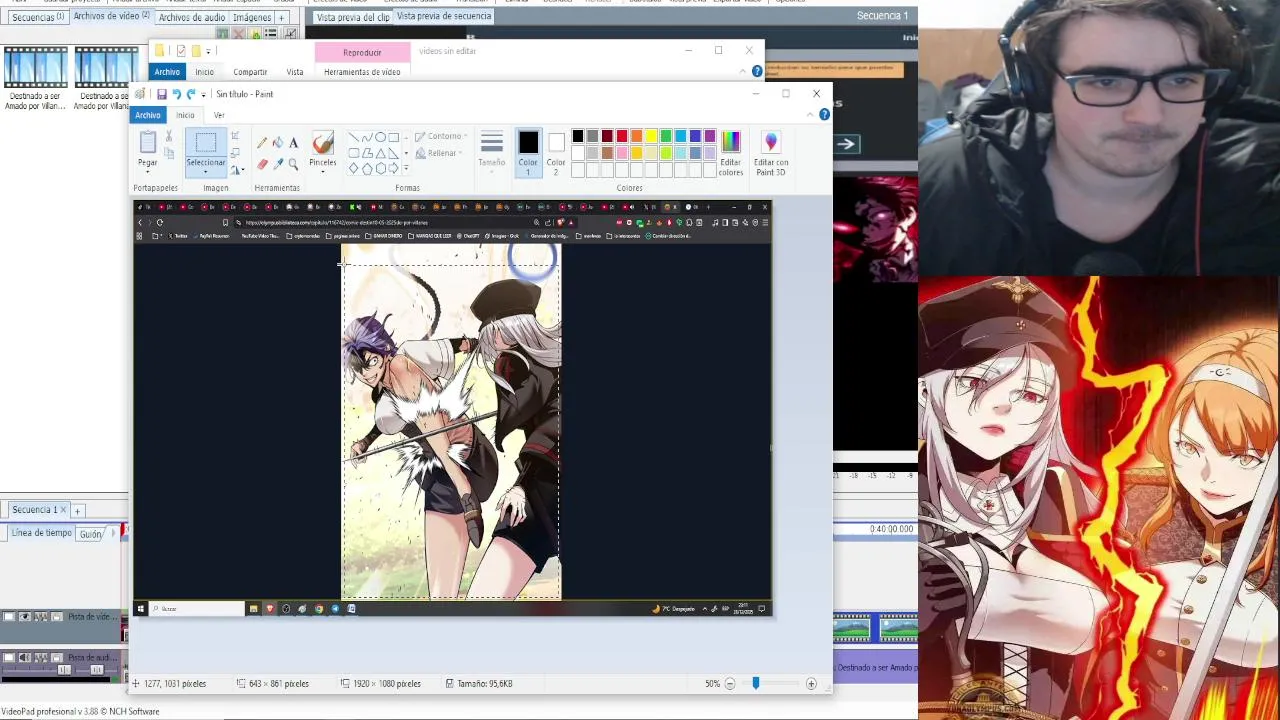Click the File Explorer help icon
The width and height of the screenshot is (1280, 720).
[x=757, y=72]
